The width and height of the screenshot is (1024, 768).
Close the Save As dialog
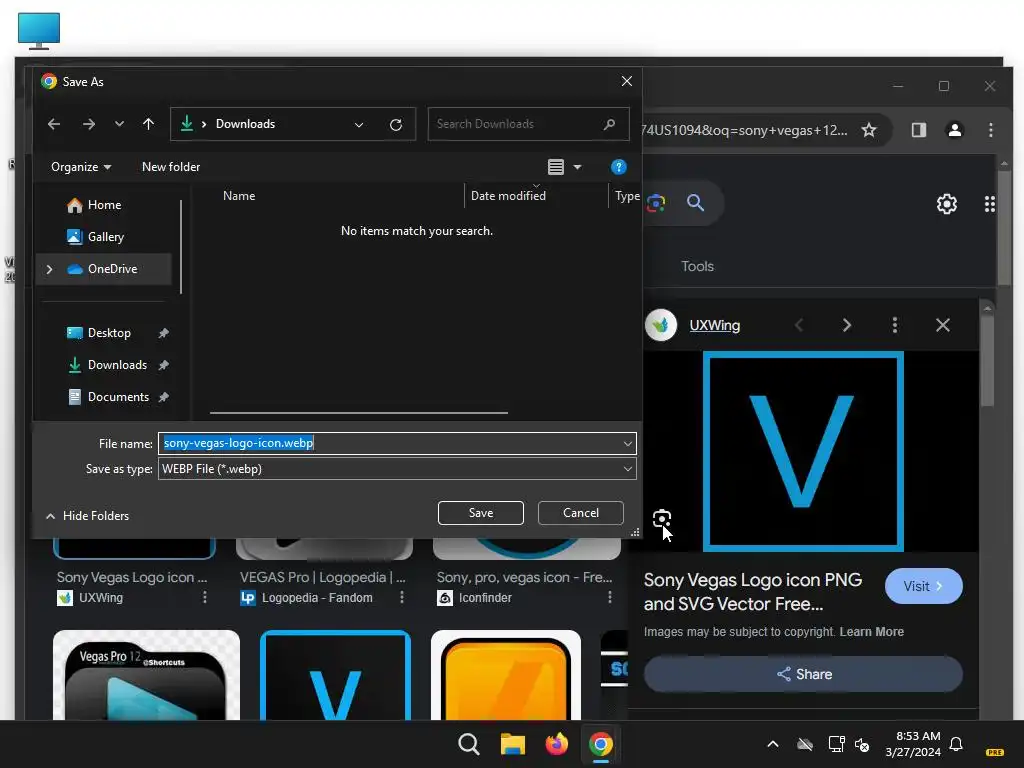click(x=627, y=81)
